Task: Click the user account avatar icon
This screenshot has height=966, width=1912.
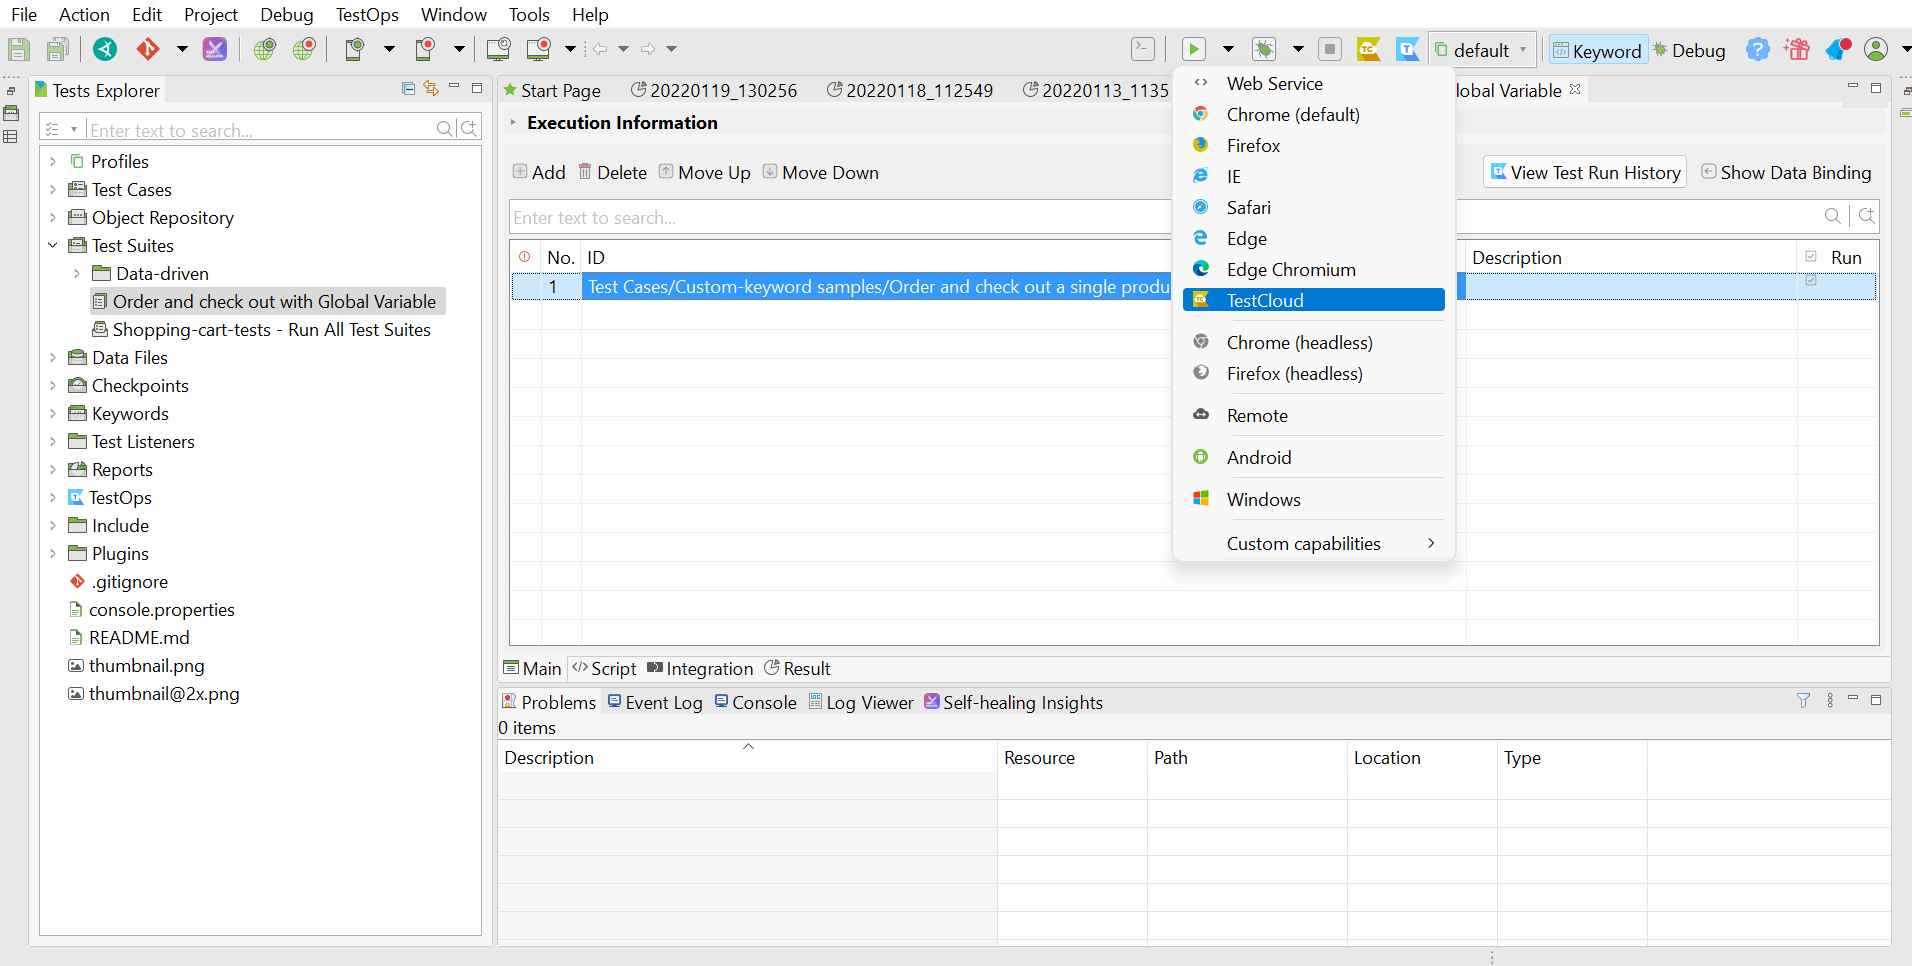Action: 1876,49
